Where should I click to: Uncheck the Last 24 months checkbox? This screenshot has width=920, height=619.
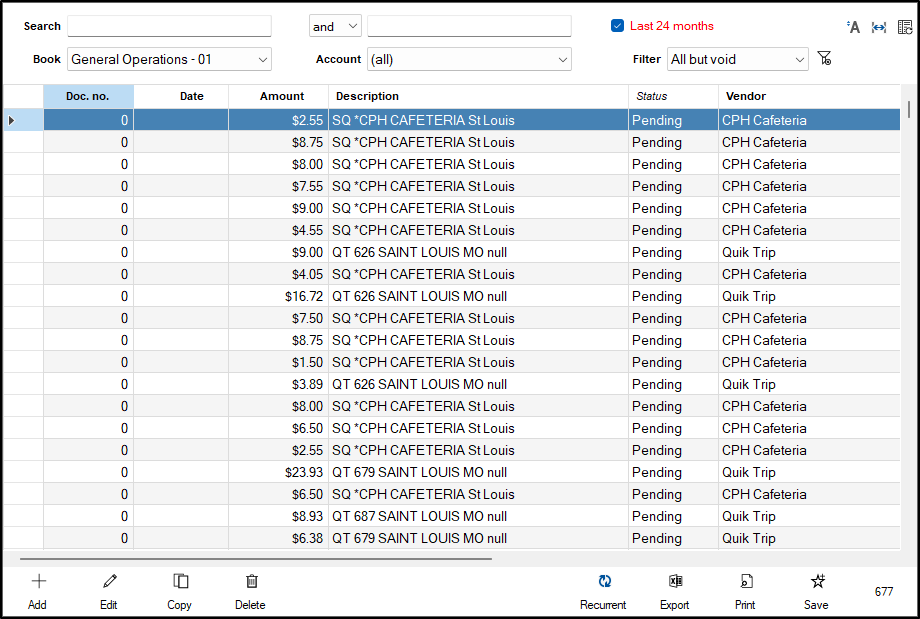click(x=617, y=26)
